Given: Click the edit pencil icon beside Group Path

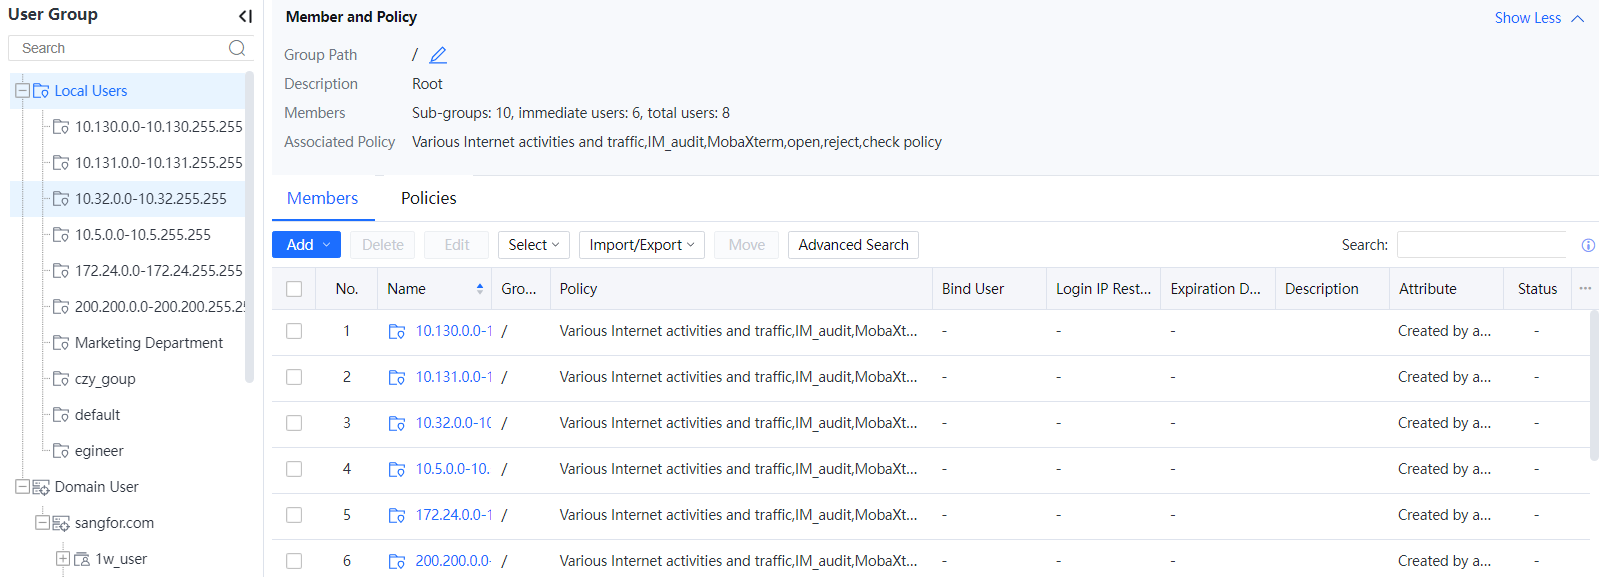Looking at the screenshot, I should [x=438, y=55].
